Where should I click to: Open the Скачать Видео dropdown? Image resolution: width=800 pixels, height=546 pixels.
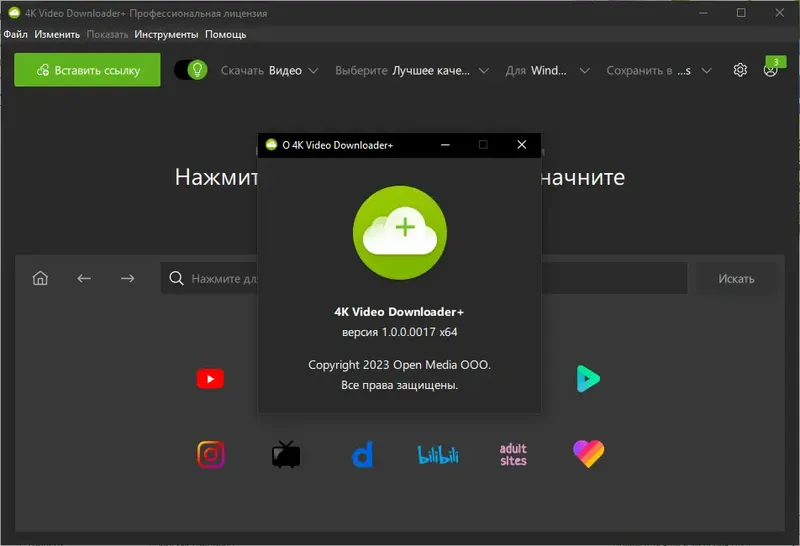point(269,70)
